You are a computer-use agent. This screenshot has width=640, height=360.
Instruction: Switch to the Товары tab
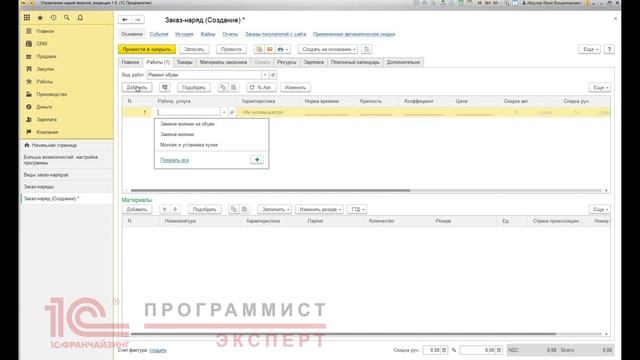coord(184,62)
